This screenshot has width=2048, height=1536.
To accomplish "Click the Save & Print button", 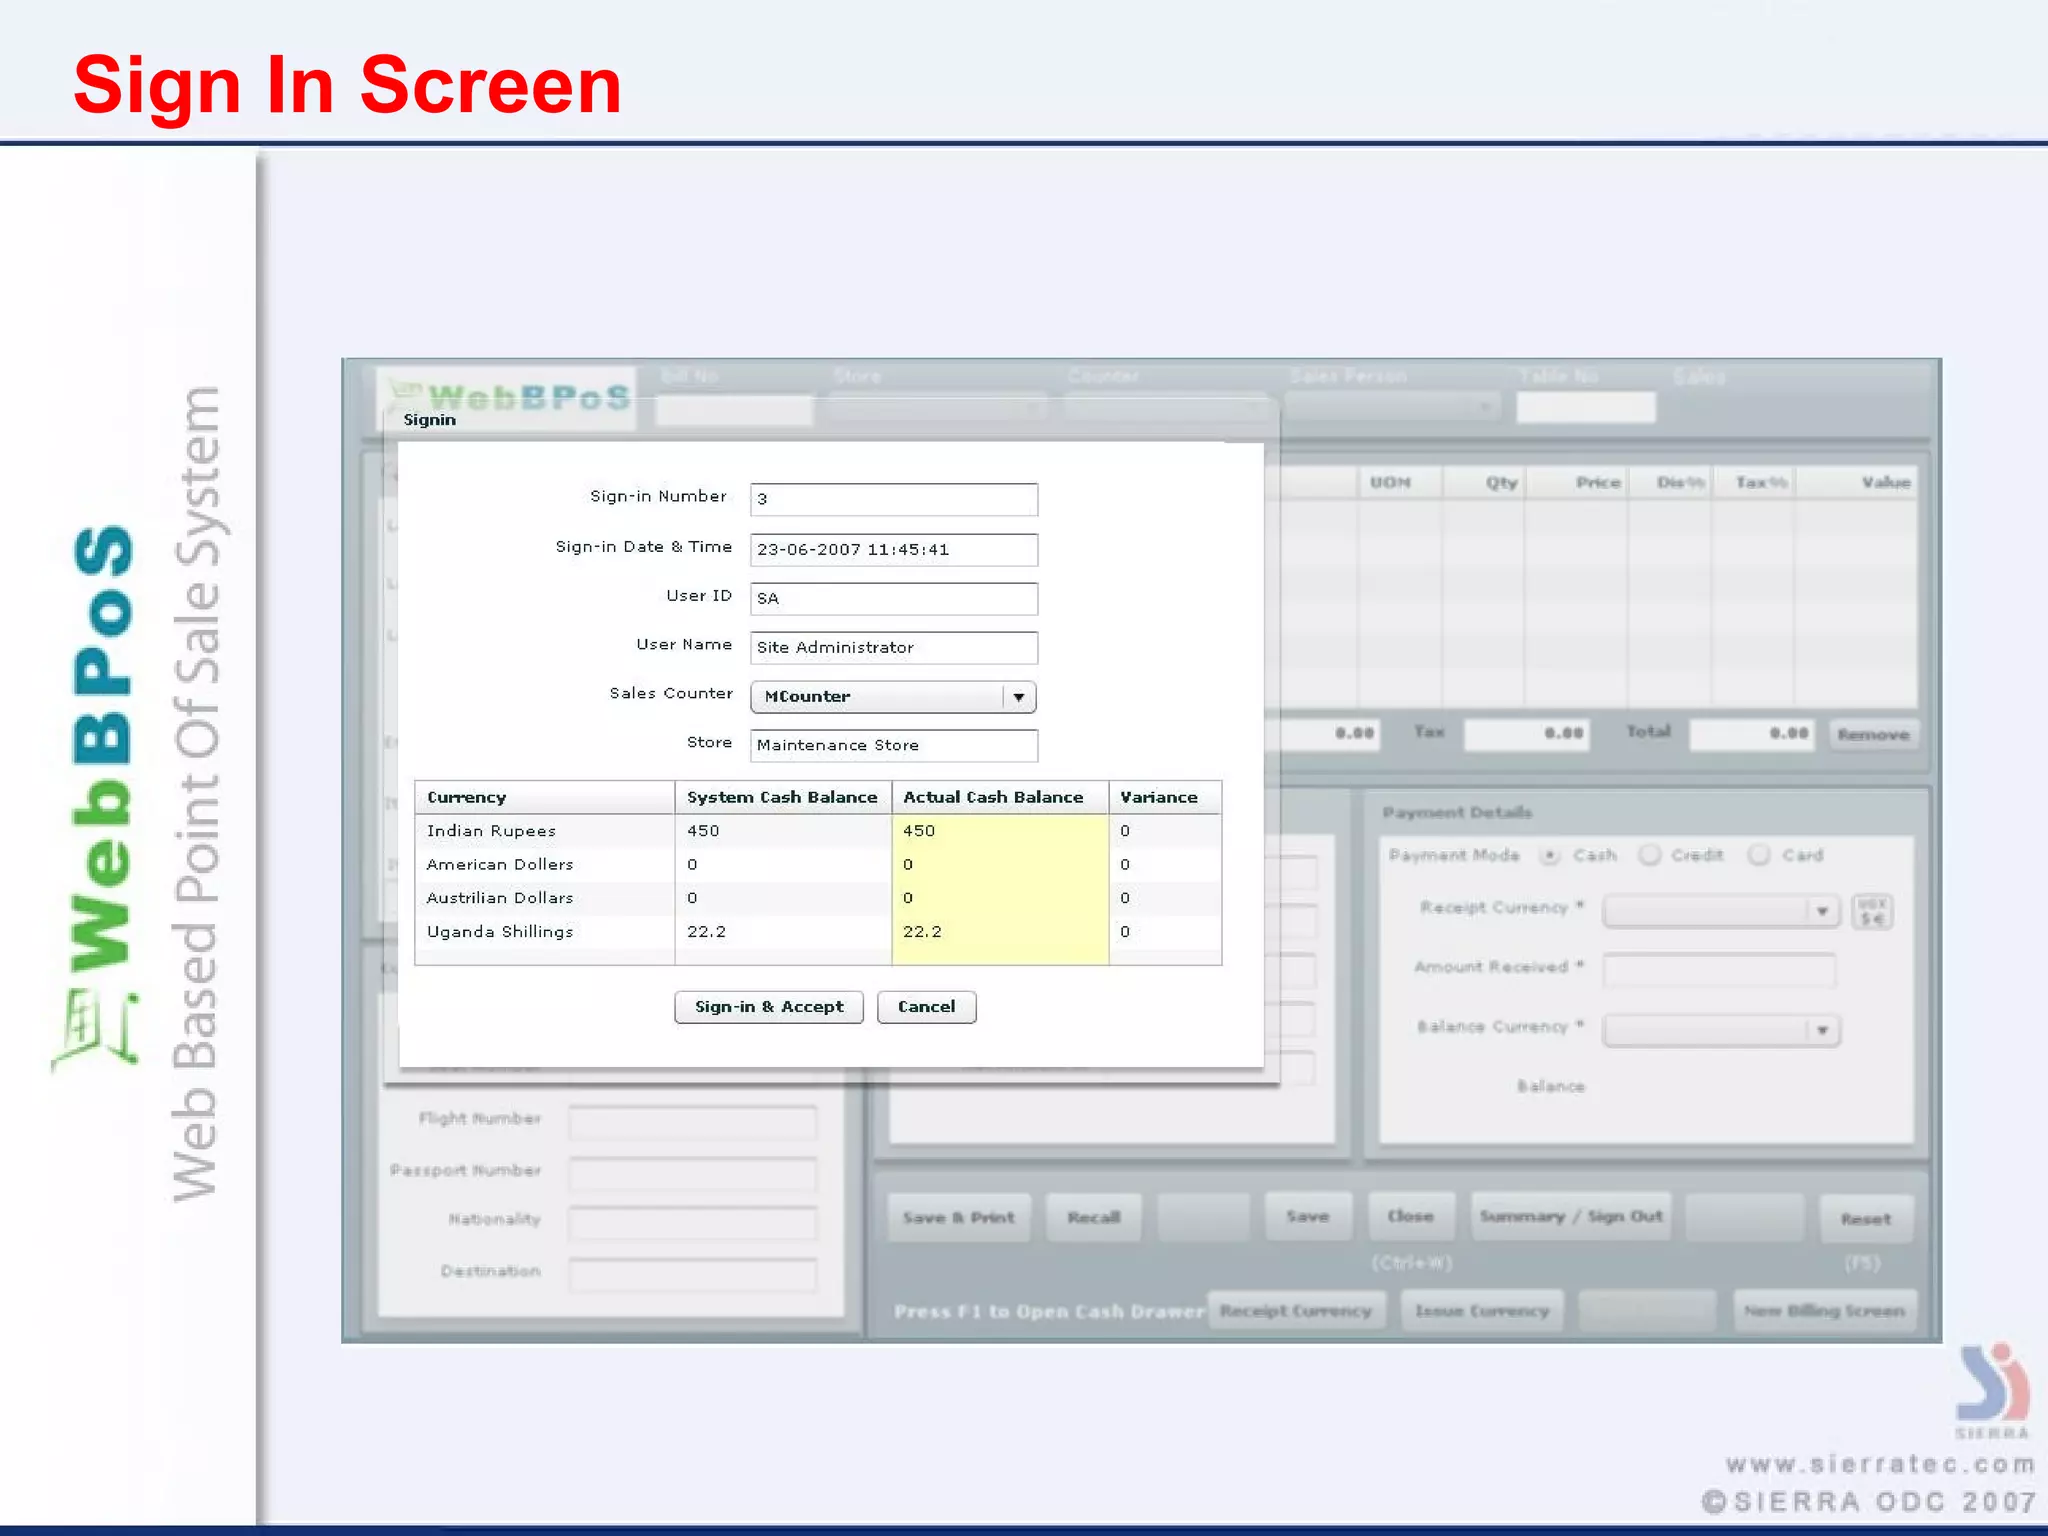I will pyautogui.click(x=958, y=1218).
